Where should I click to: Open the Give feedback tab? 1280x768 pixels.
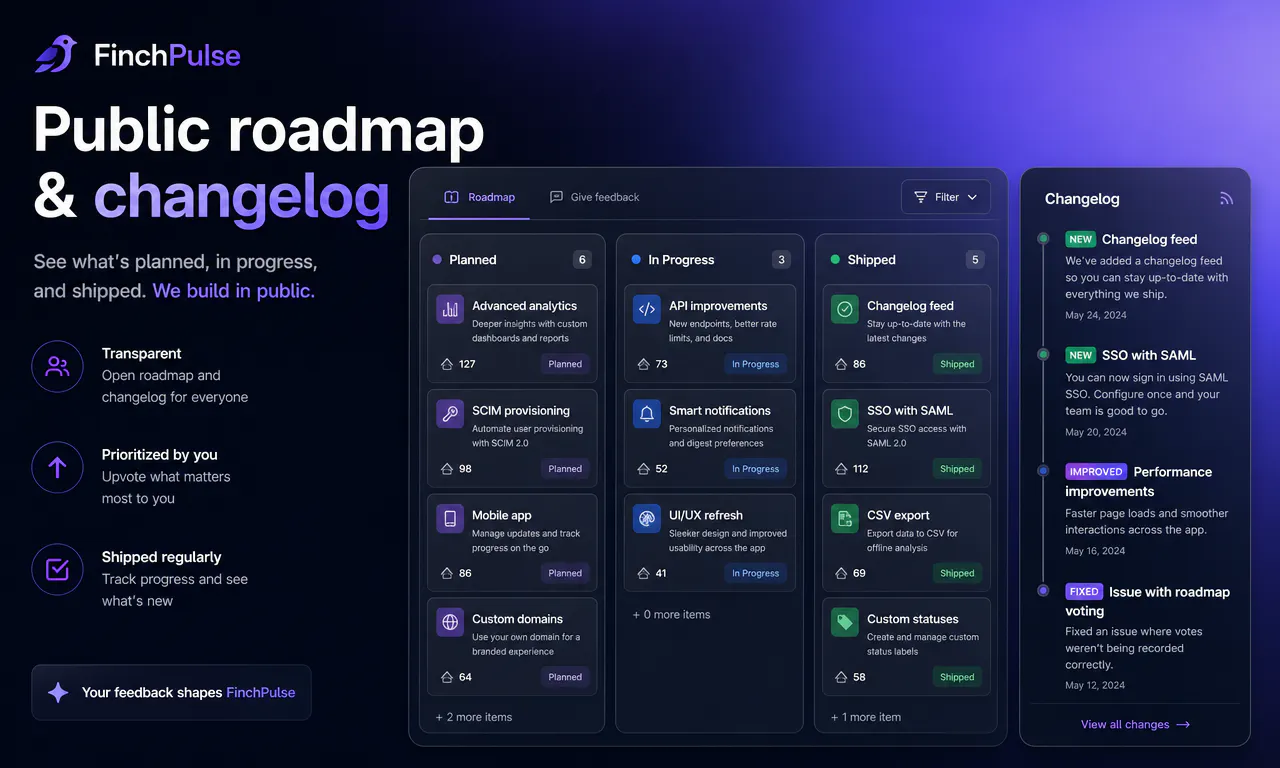[x=595, y=197]
